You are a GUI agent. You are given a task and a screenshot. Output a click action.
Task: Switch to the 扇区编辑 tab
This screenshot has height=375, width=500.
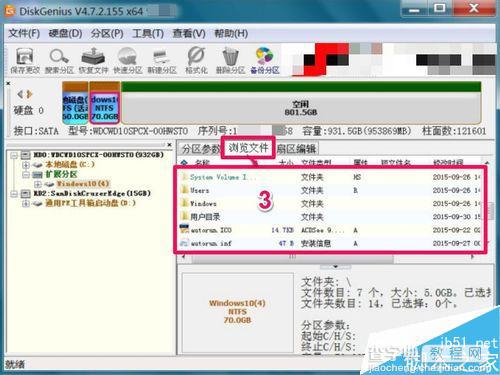pos(296,149)
